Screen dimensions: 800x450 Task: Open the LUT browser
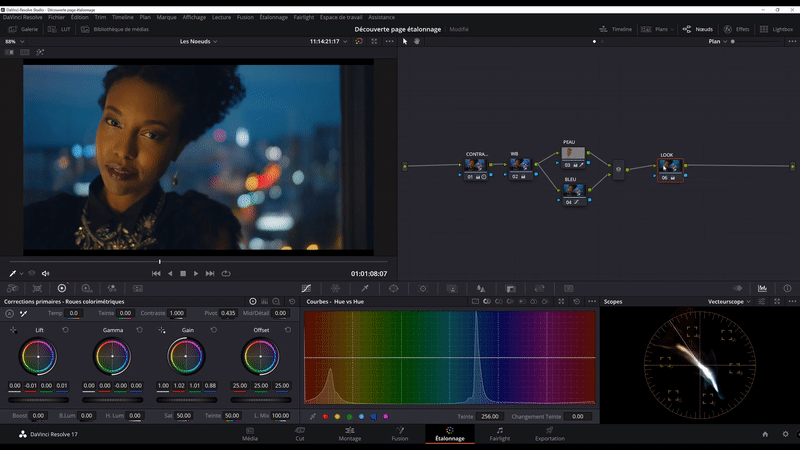[60, 30]
